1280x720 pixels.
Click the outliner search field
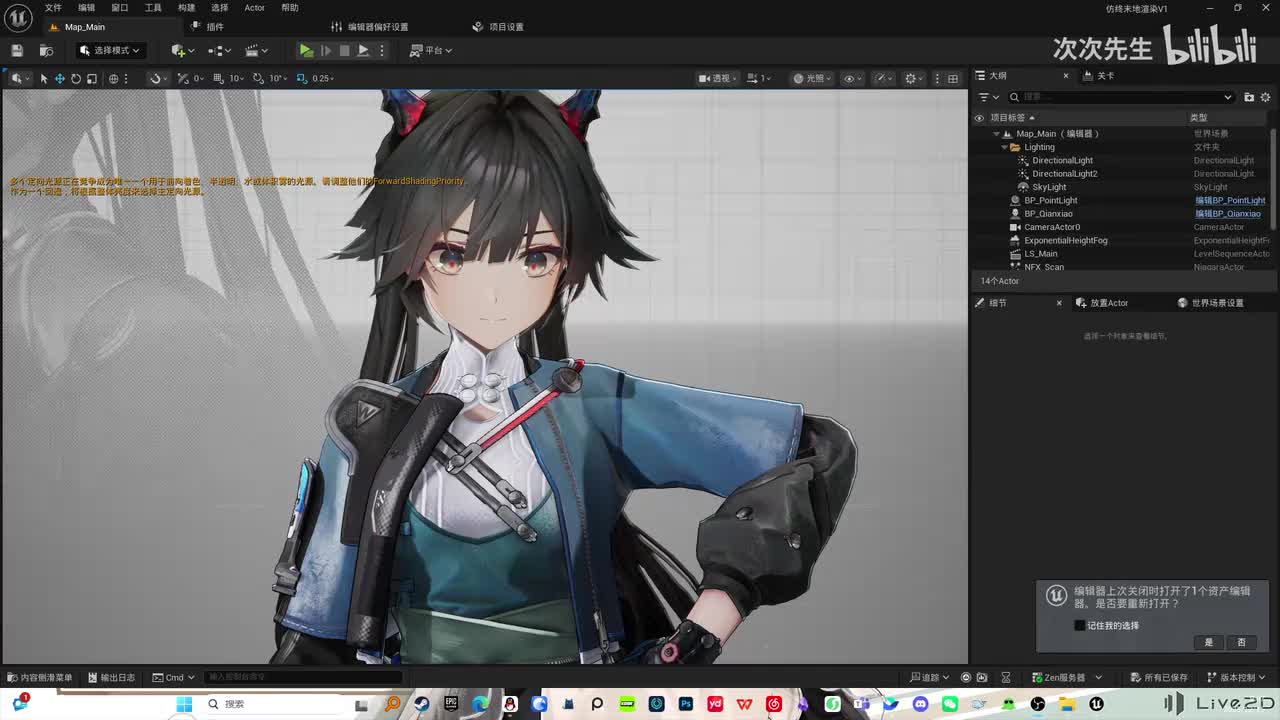(x=1121, y=97)
